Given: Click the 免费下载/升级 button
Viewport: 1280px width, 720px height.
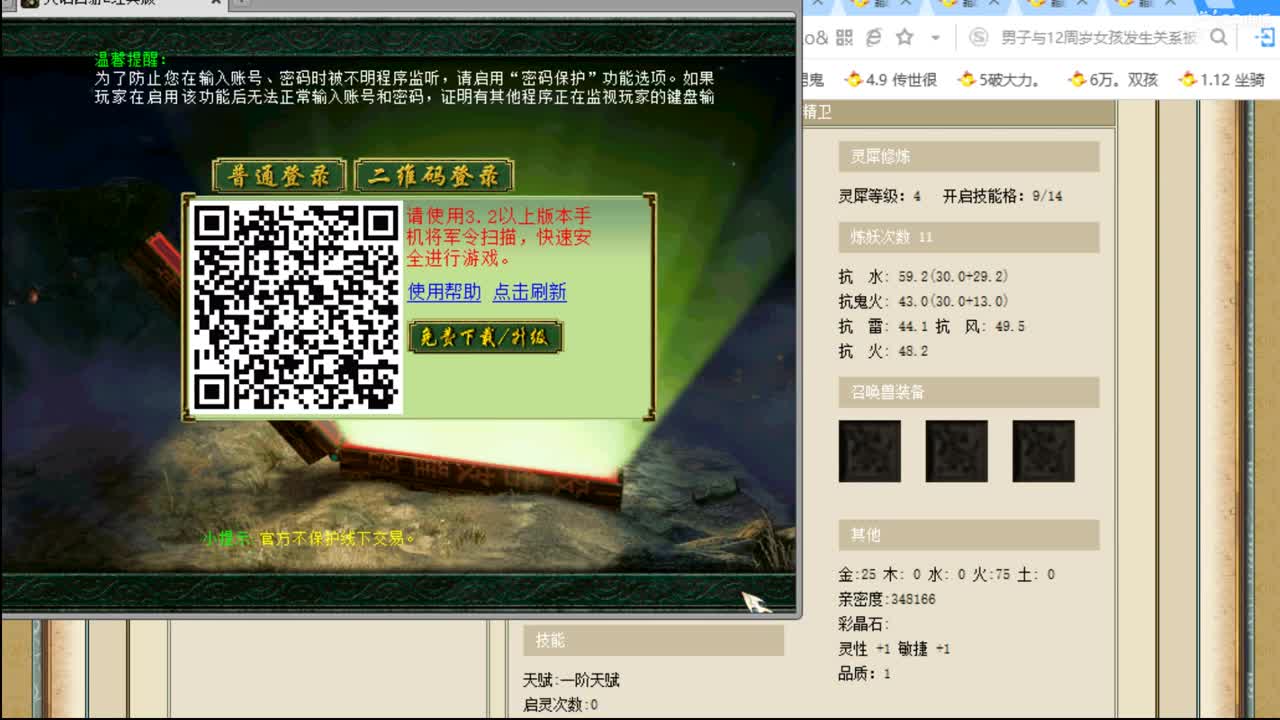Looking at the screenshot, I should click(486, 337).
